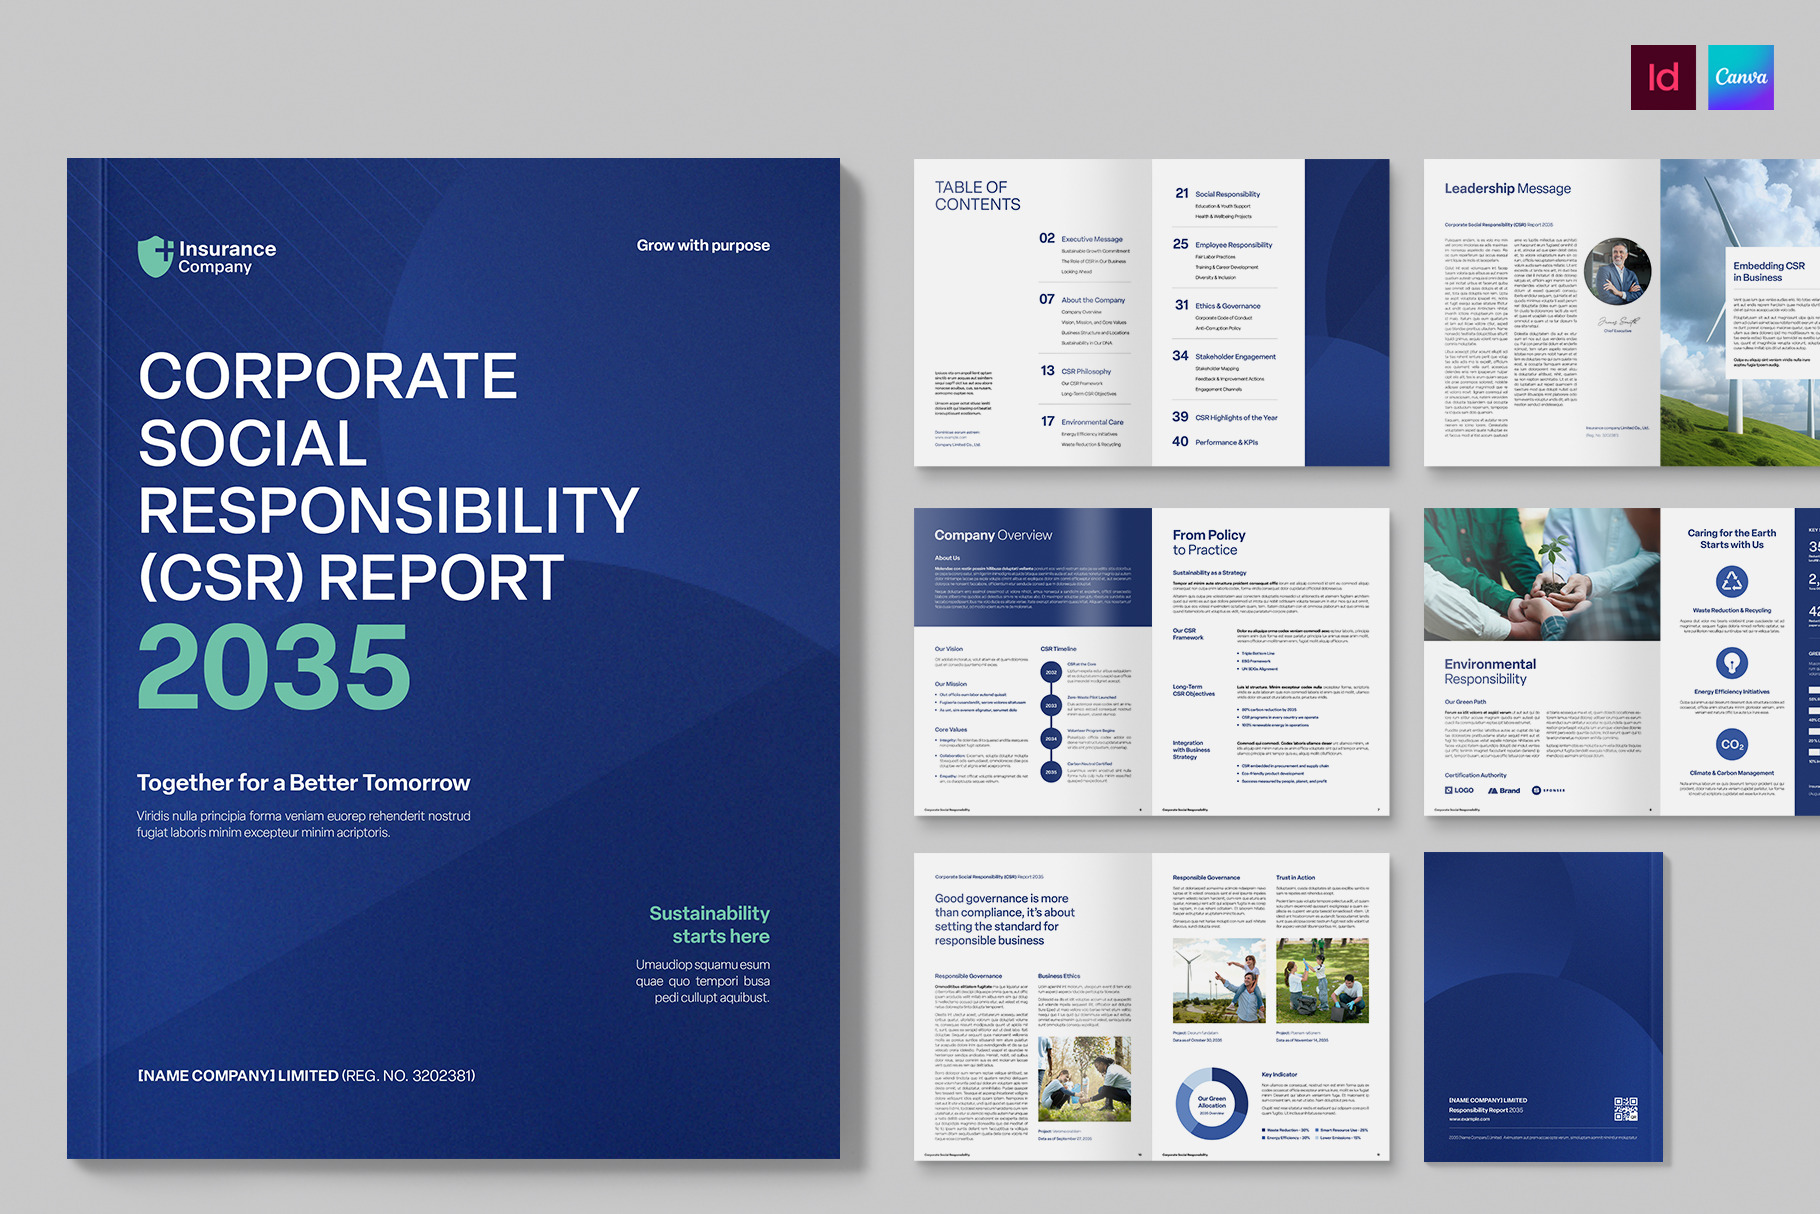Click the recycling icon above Waste Reduction
1820x1214 pixels.
(1731, 581)
